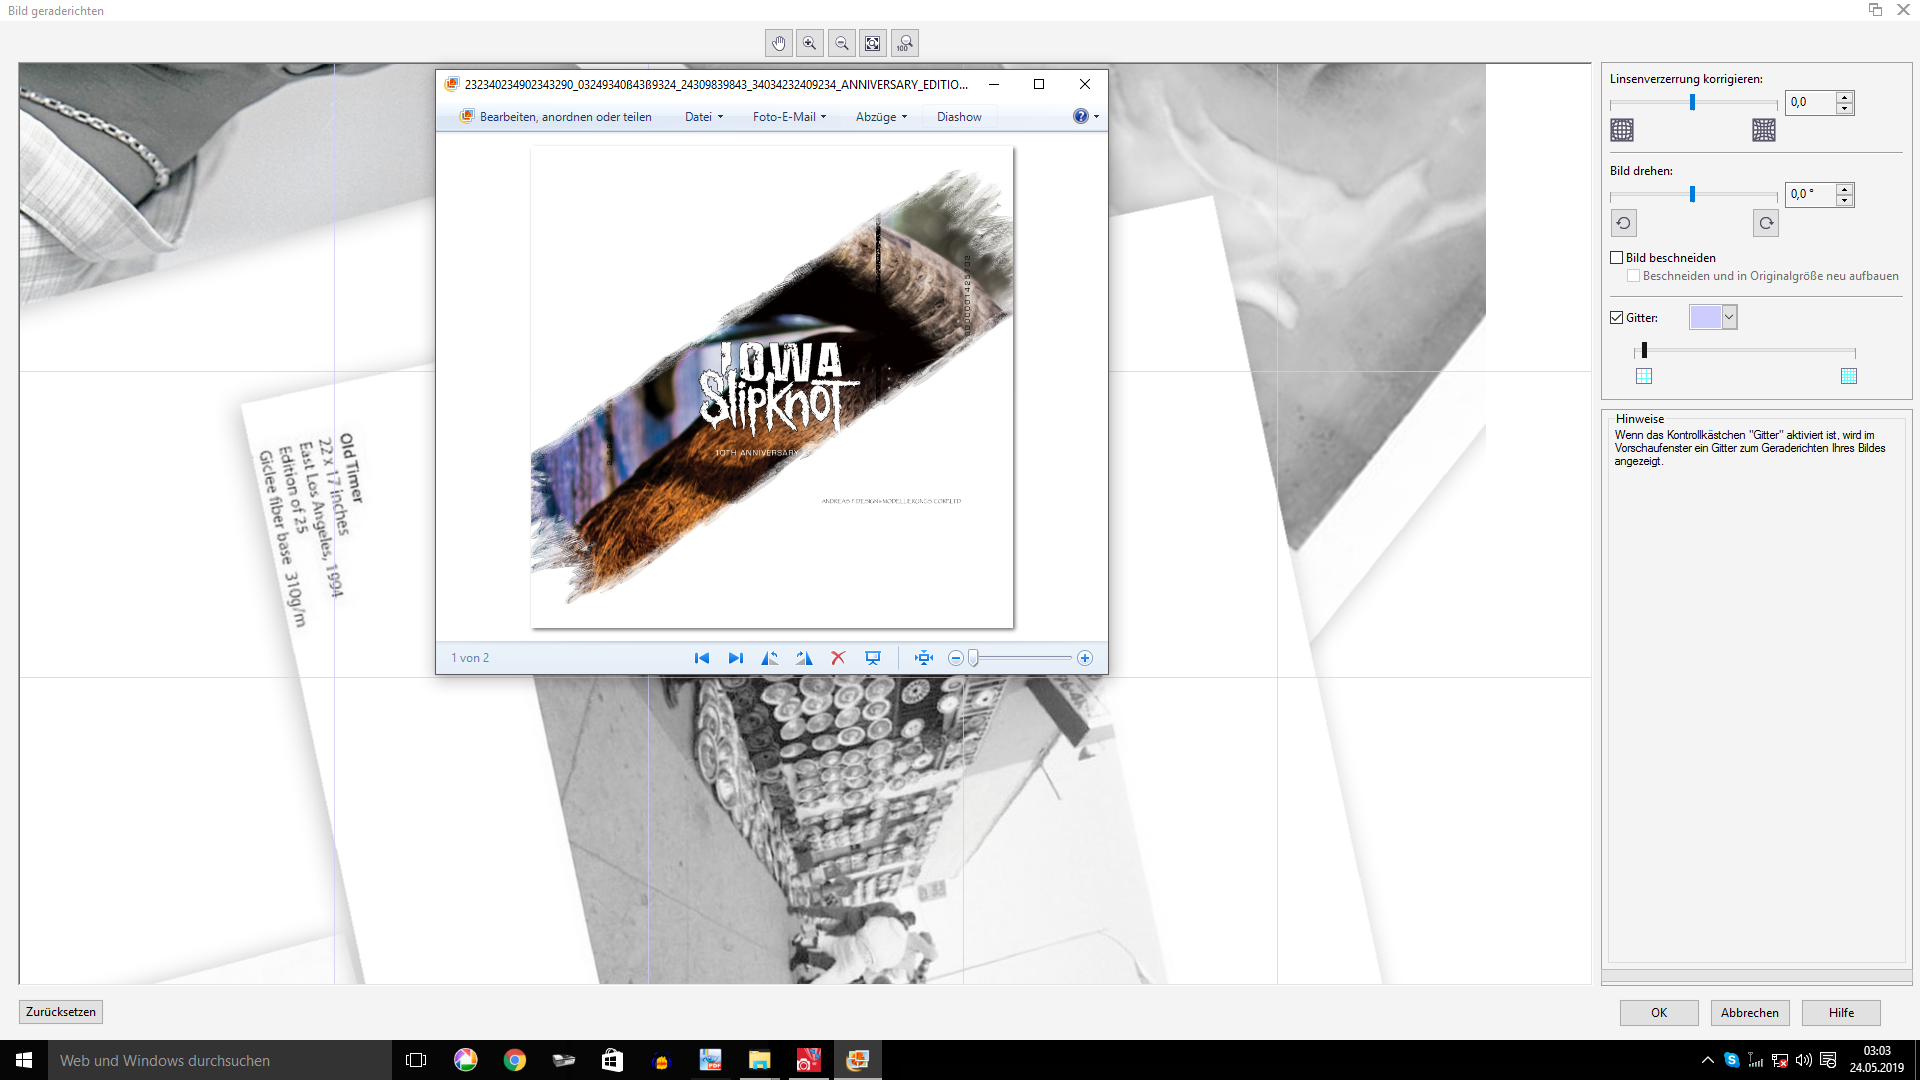Viewport: 1920px width, 1080px height.
Task: Confirm with the OK button
Action: click(x=1659, y=1013)
